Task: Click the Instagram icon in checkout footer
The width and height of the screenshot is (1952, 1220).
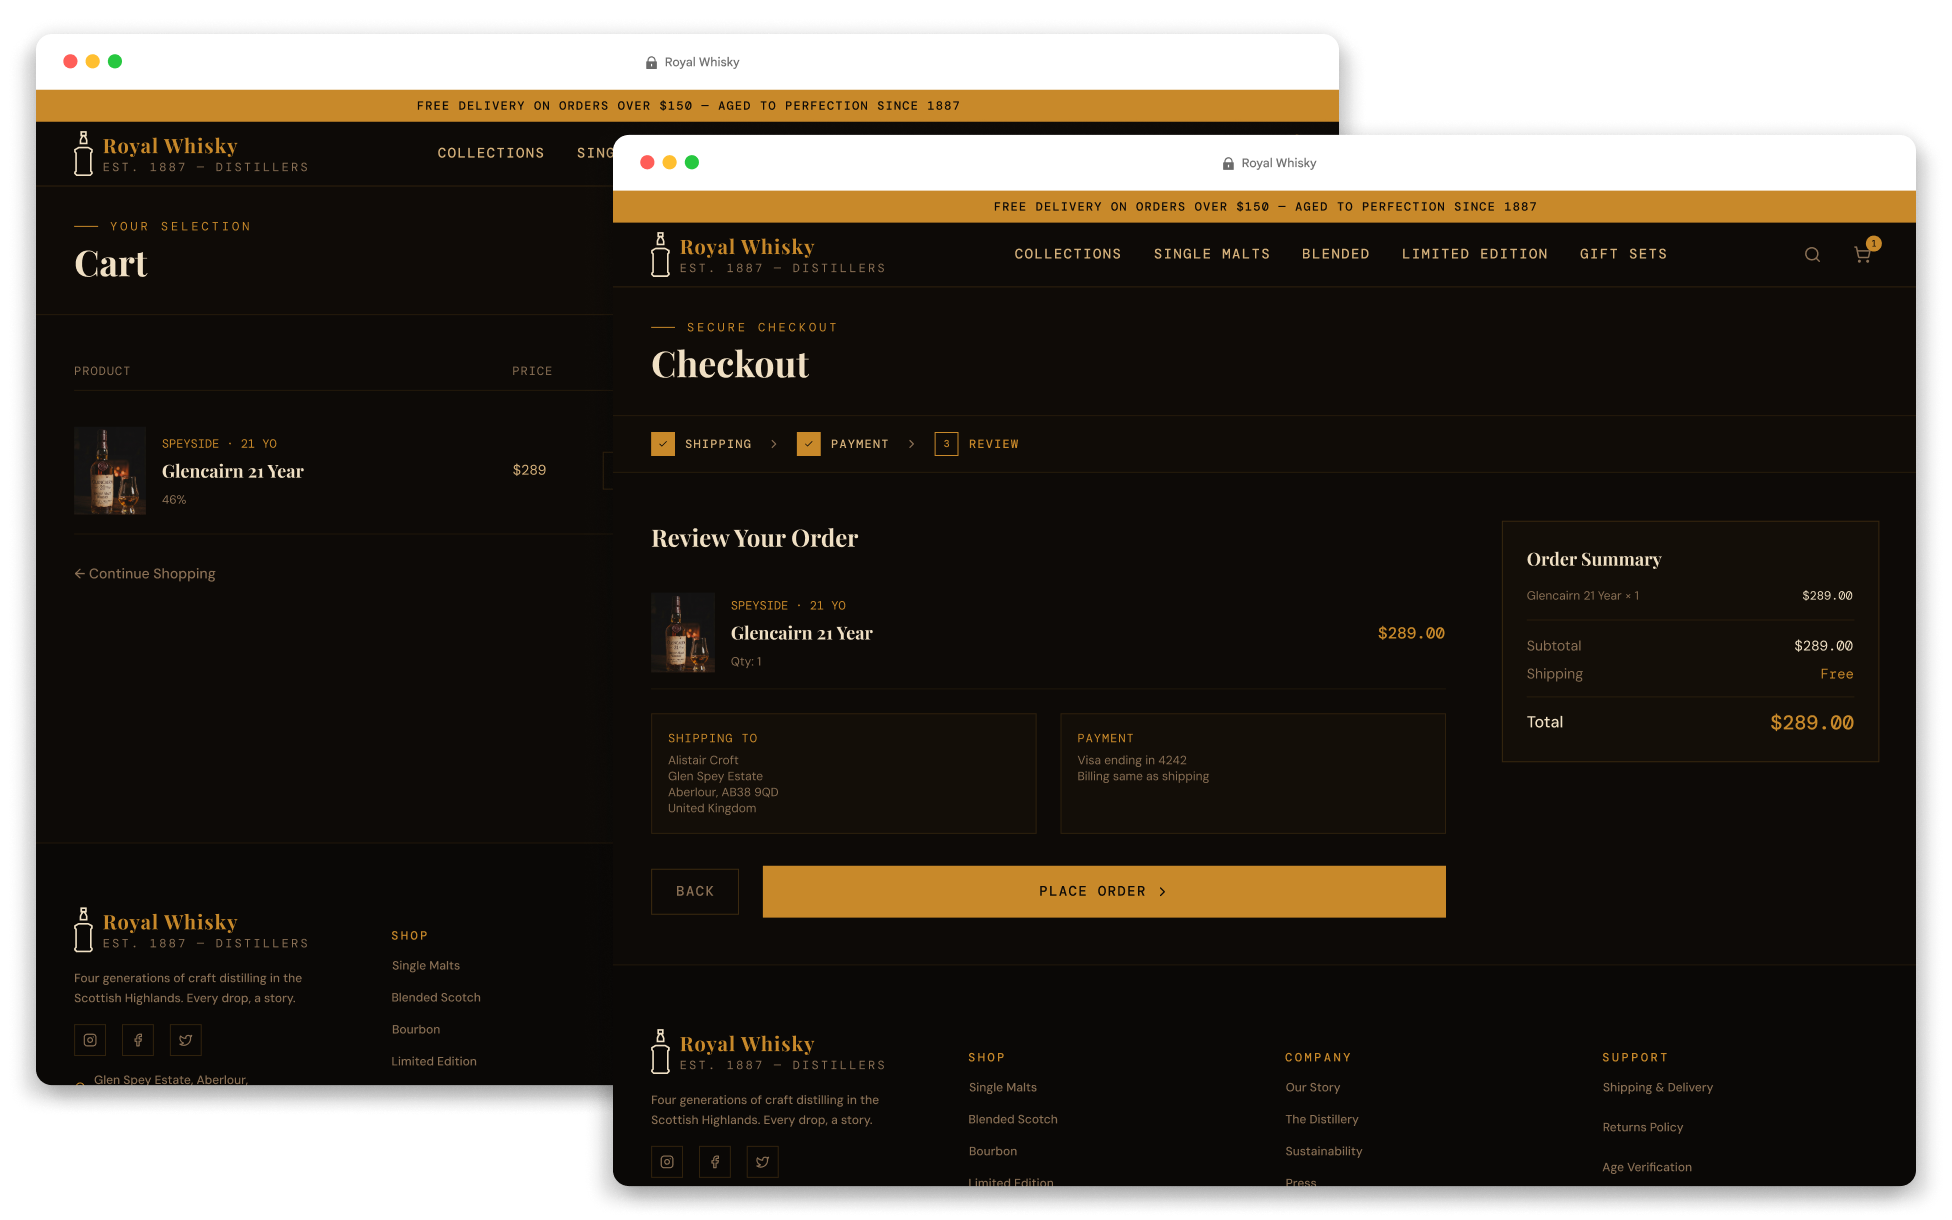Action: click(667, 1162)
